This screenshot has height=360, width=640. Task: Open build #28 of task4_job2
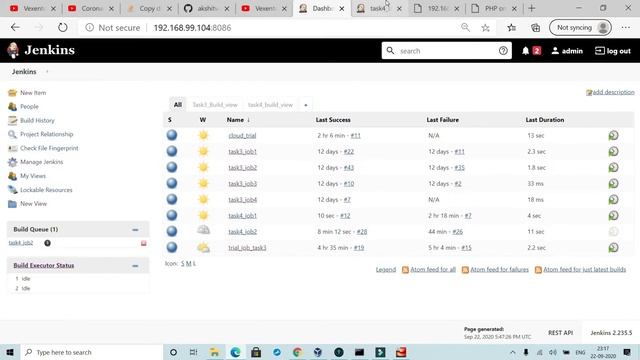click(x=362, y=231)
